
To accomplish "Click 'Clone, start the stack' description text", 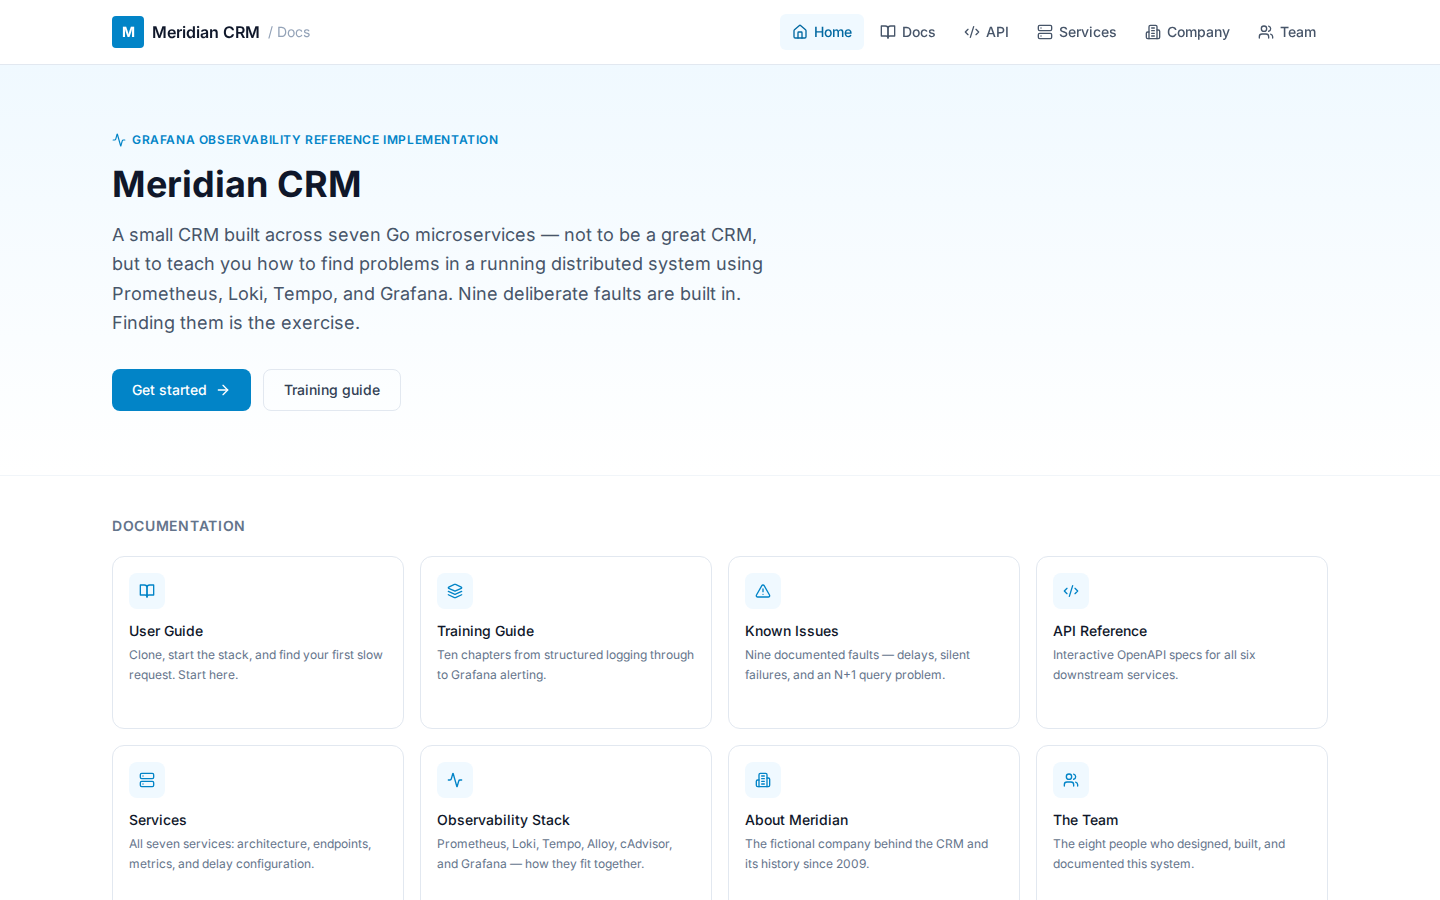I will (256, 665).
